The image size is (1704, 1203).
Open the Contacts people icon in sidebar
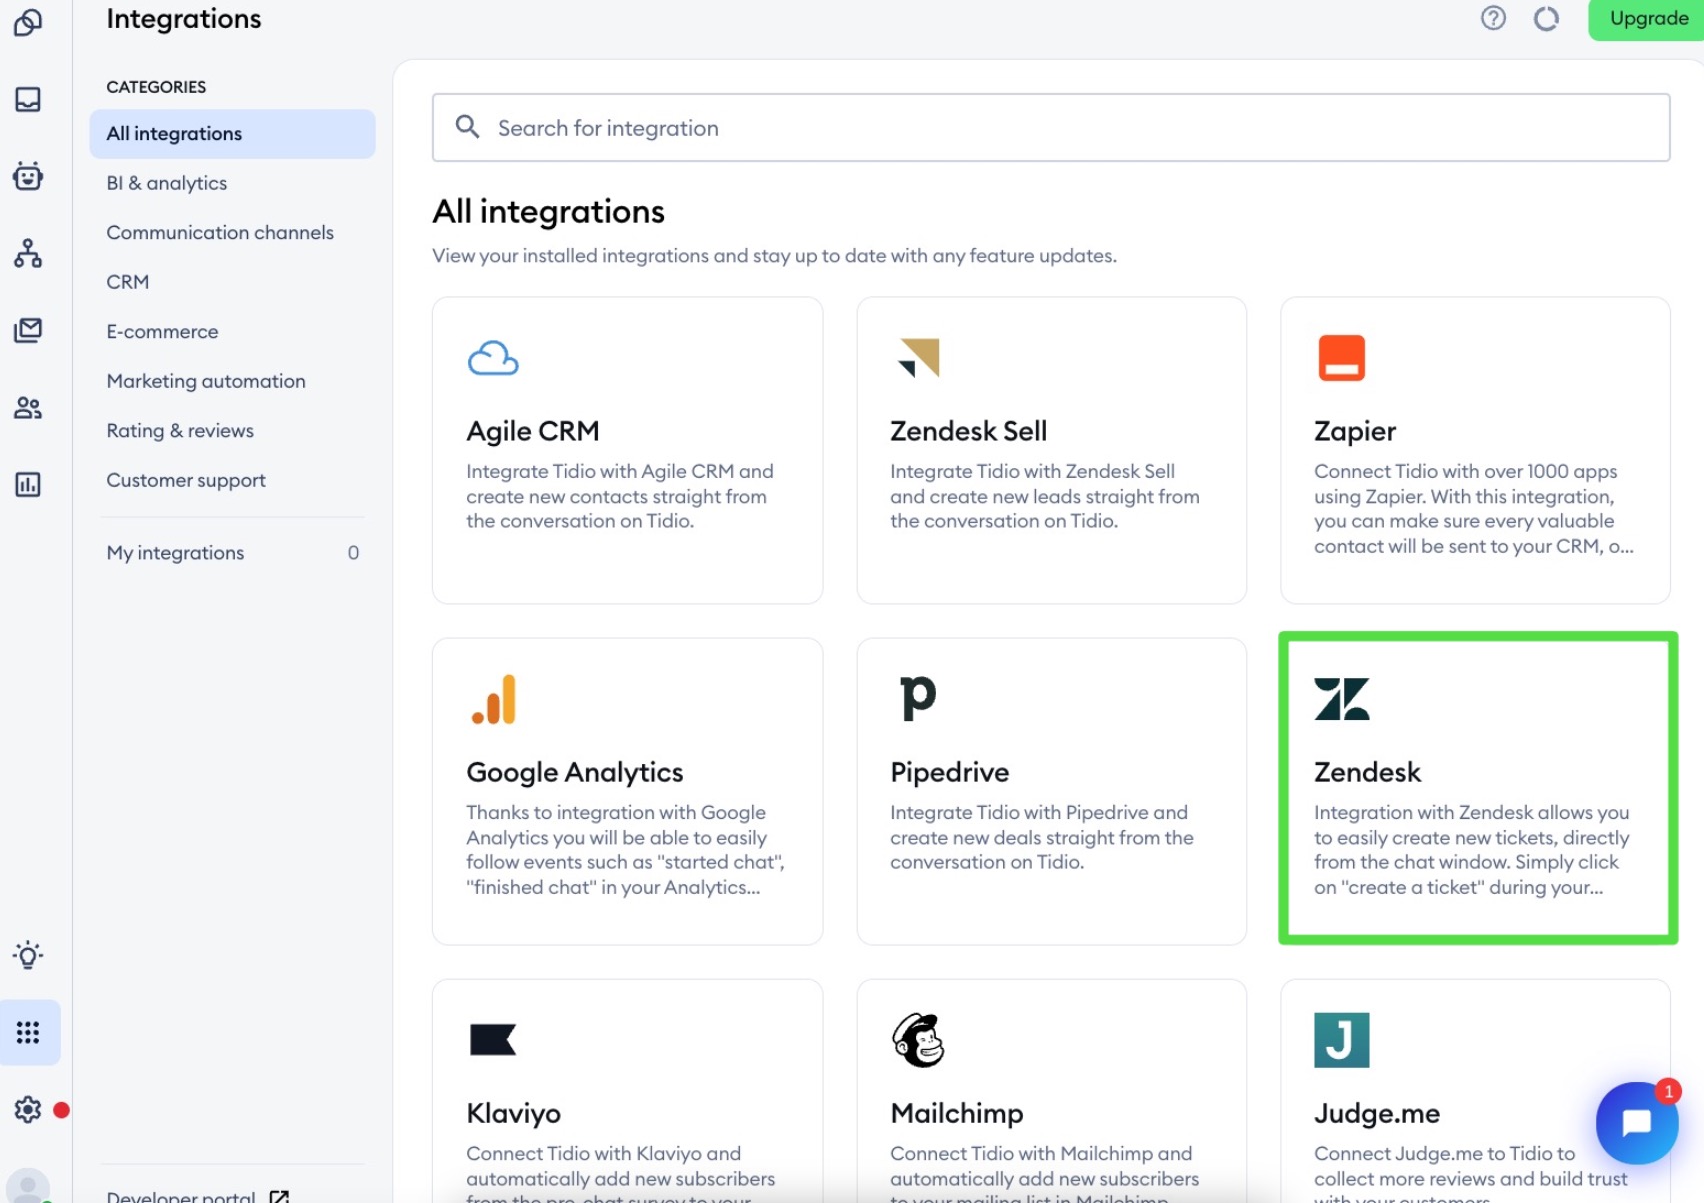pyautogui.click(x=28, y=408)
